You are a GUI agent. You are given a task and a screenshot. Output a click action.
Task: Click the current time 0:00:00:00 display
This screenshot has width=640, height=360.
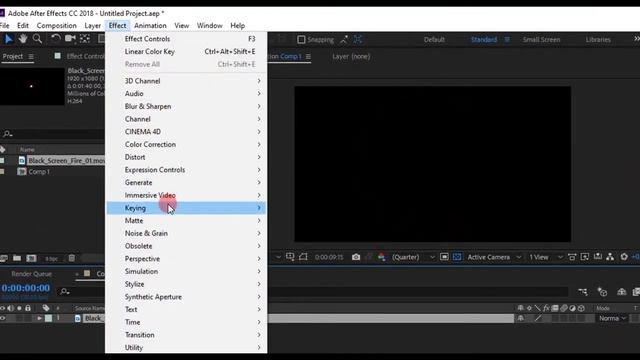pos(26,288)
